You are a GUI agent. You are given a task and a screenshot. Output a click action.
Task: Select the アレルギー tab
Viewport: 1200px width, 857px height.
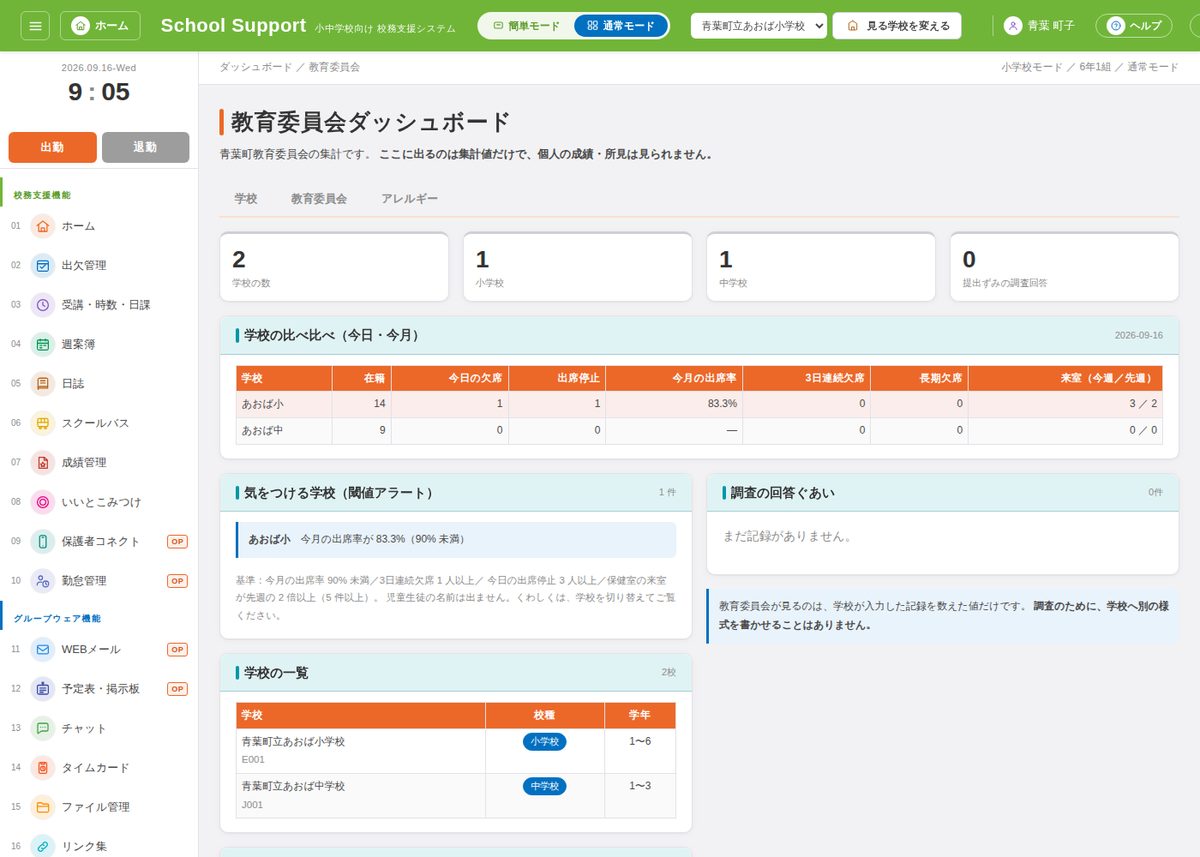409,199
